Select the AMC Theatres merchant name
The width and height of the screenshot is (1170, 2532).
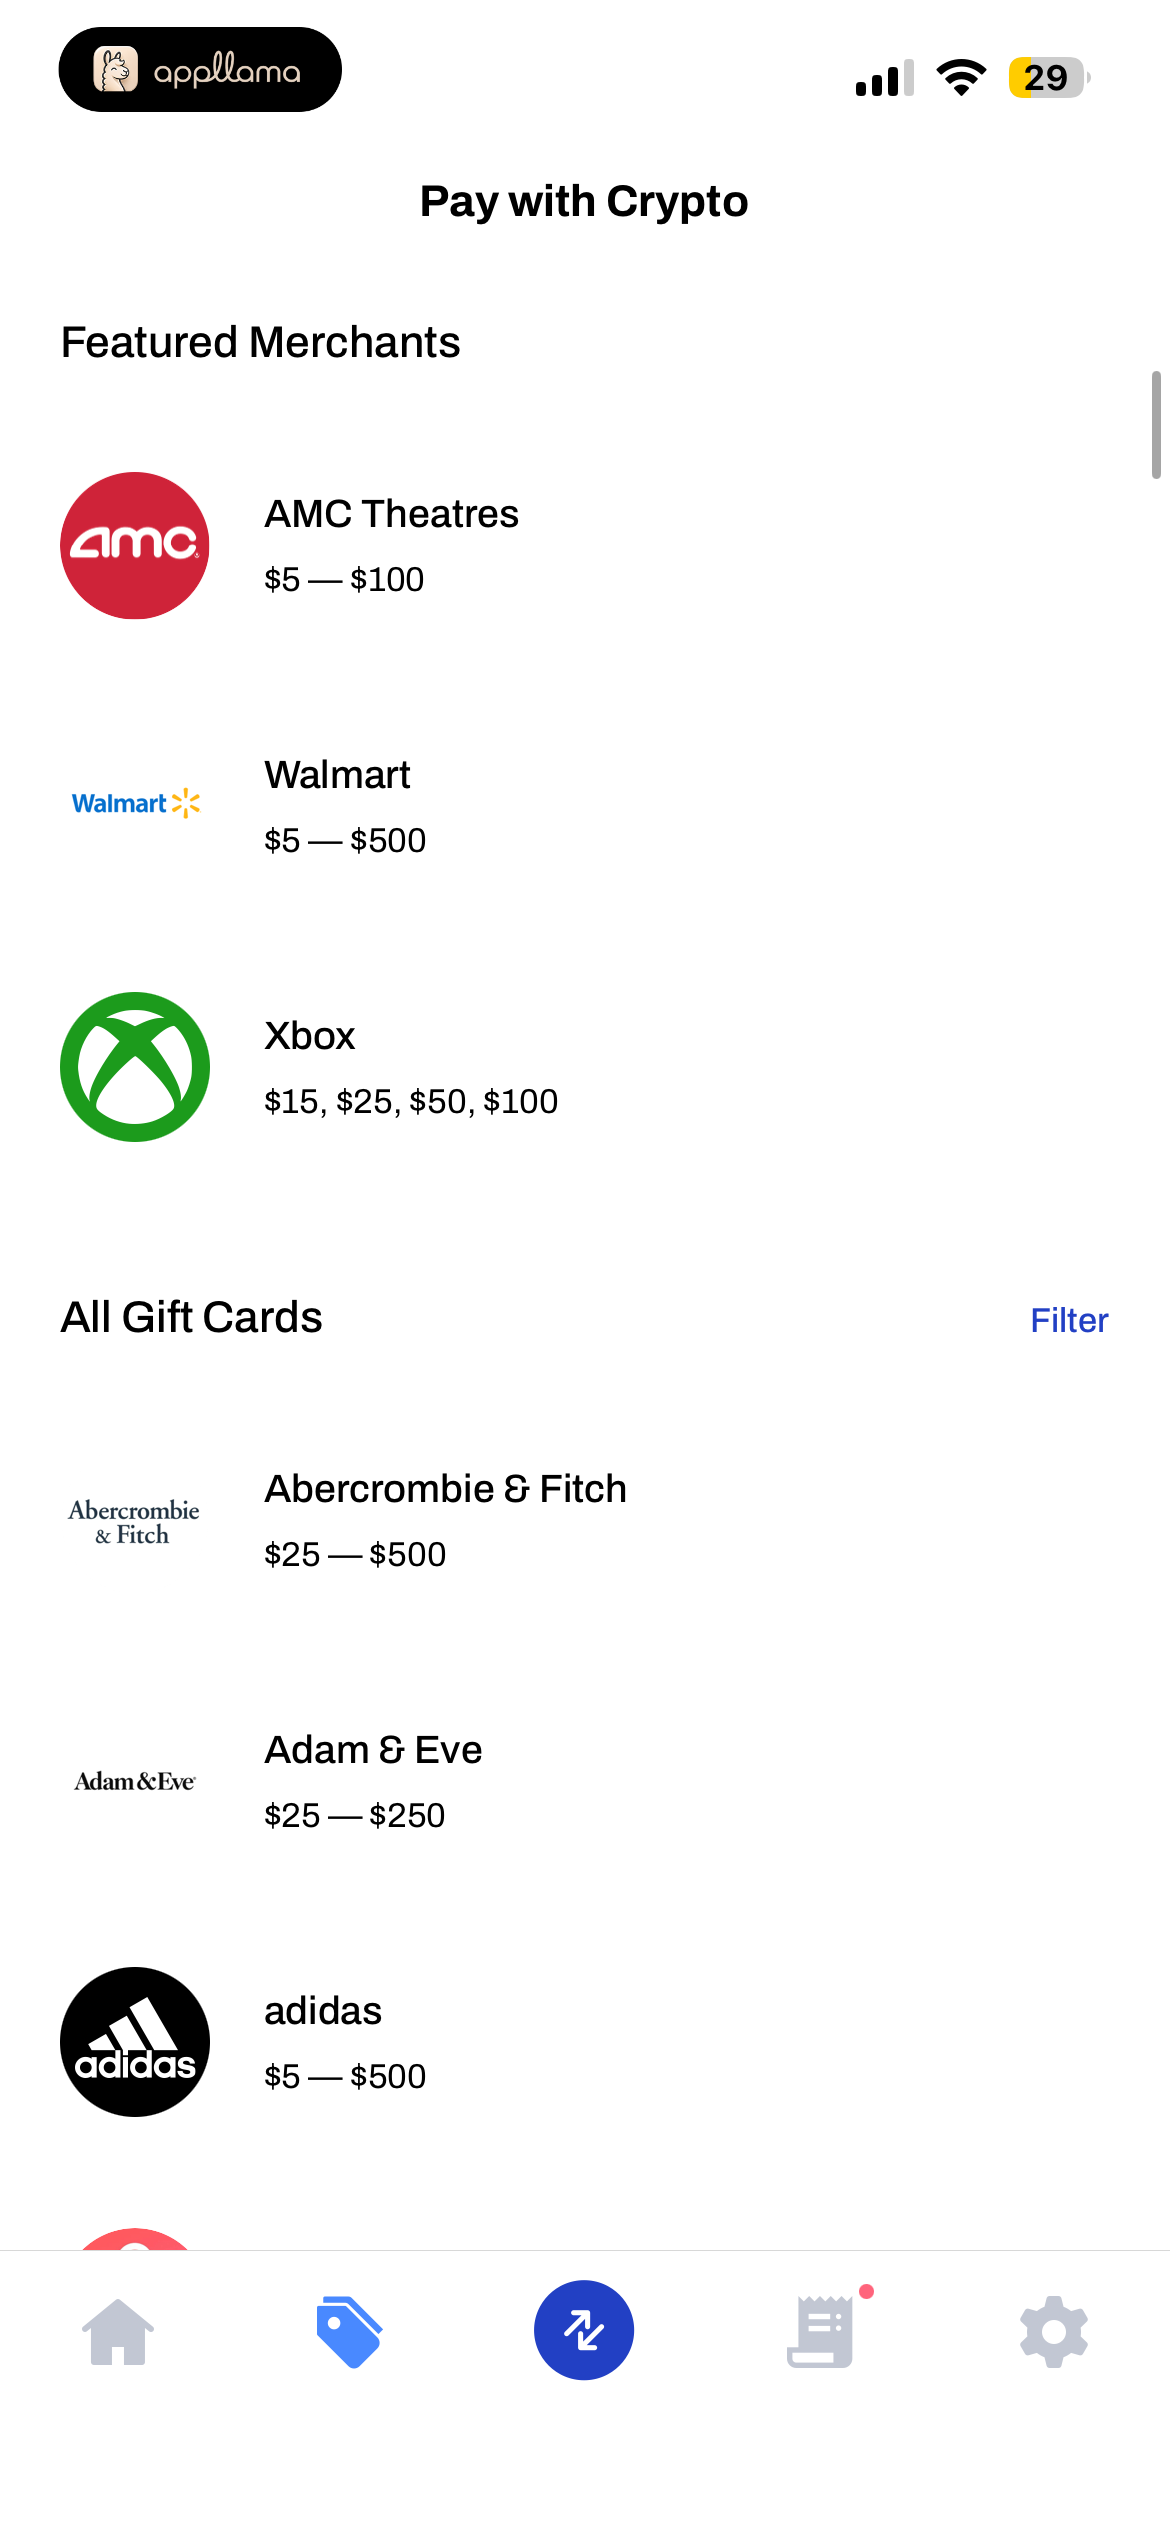pos(391,514)
